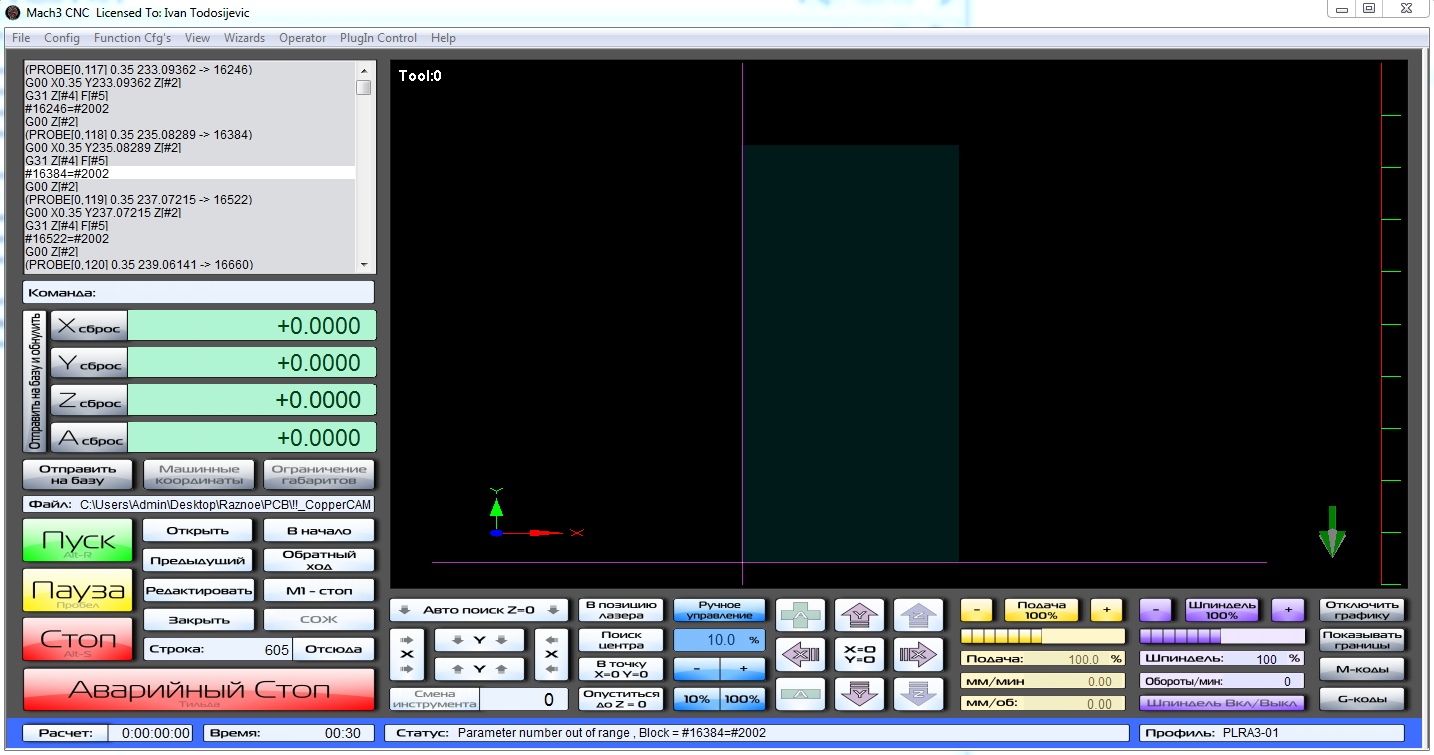Toggle Показывать границы boundaries
Viewport: 1434px width, 755px height.
tap(1362, 640)
